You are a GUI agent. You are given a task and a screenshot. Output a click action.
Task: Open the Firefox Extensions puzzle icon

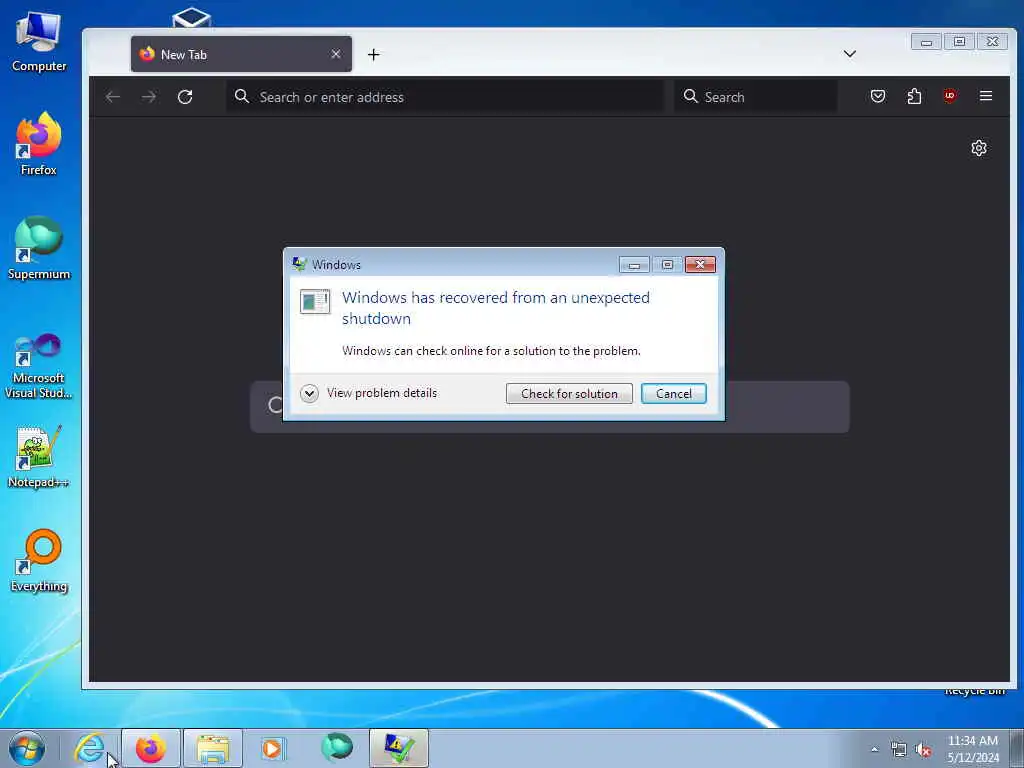click(914, 97)
